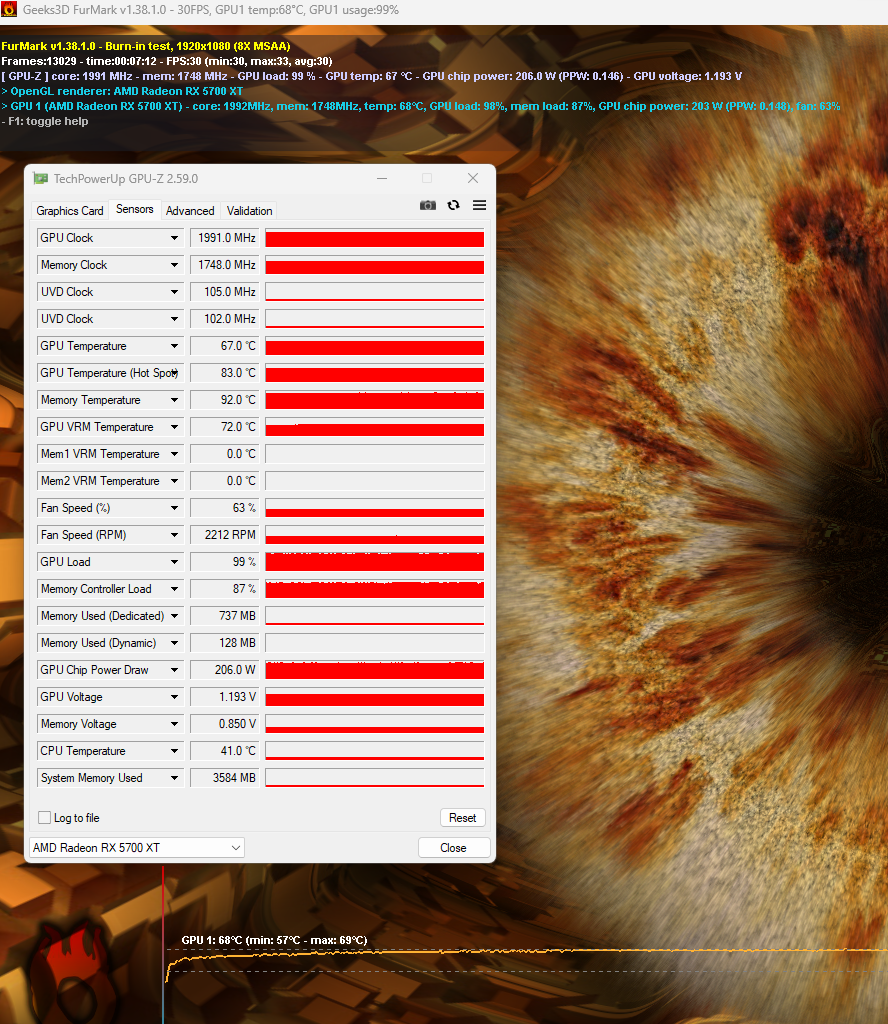Open the GPU VRM Temperature dropdown
This screenshot has width=888, height=1024.
point(174,427)
